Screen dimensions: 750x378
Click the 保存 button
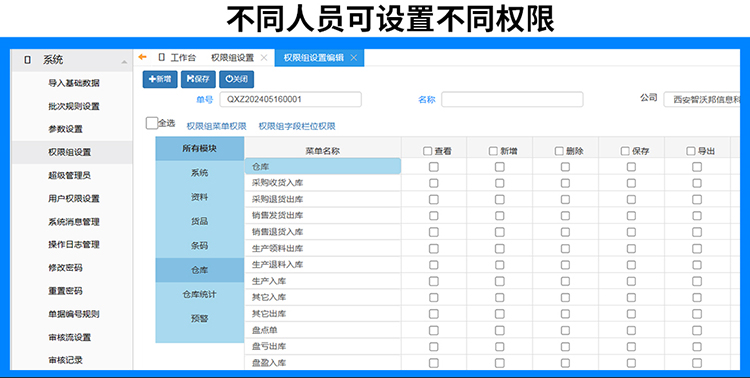198,79
